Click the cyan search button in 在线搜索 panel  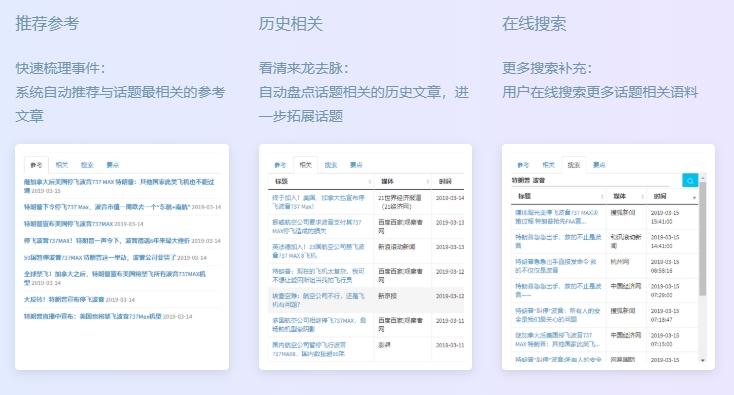coord(690,180)
